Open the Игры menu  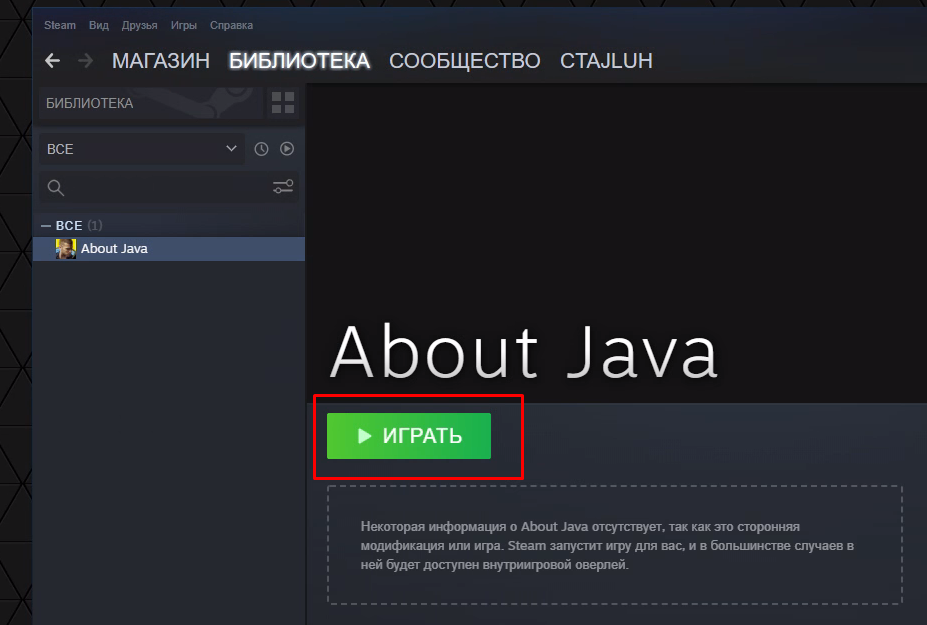[184, 25]
